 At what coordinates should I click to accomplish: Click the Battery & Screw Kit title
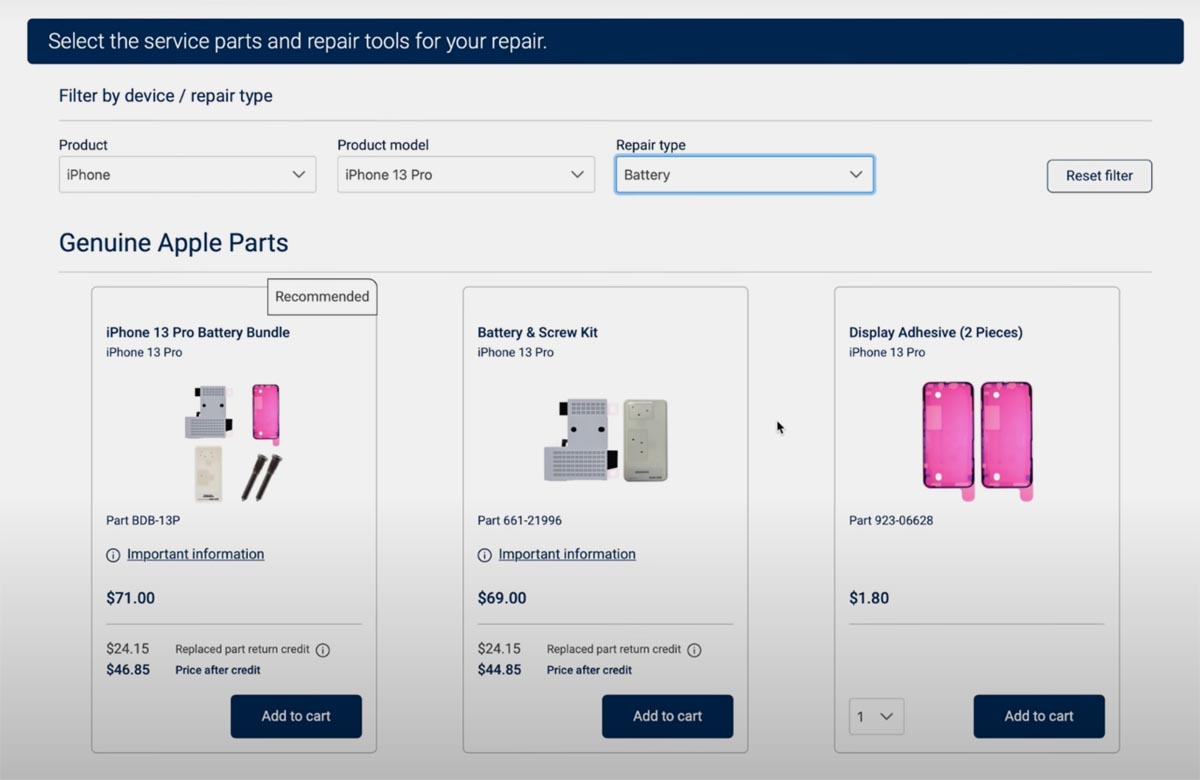point(538,332)
